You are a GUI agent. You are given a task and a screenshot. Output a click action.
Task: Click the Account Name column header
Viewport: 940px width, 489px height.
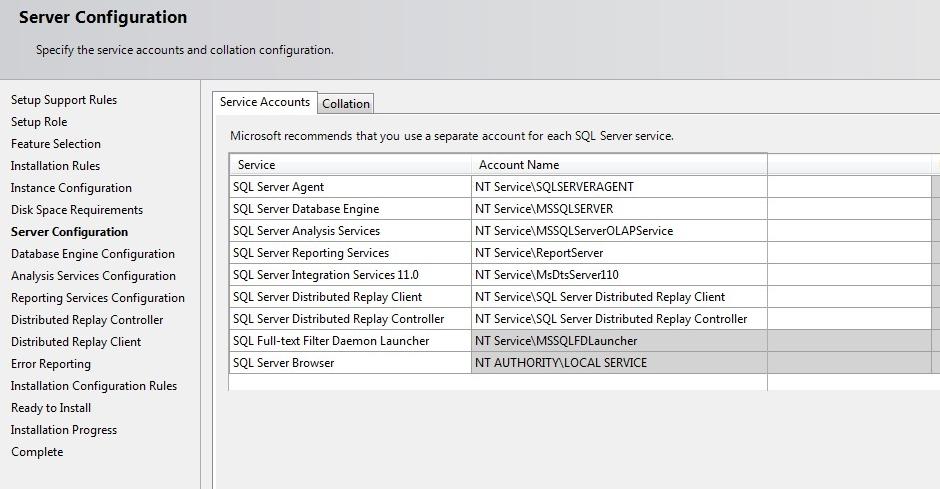[619, 165]
